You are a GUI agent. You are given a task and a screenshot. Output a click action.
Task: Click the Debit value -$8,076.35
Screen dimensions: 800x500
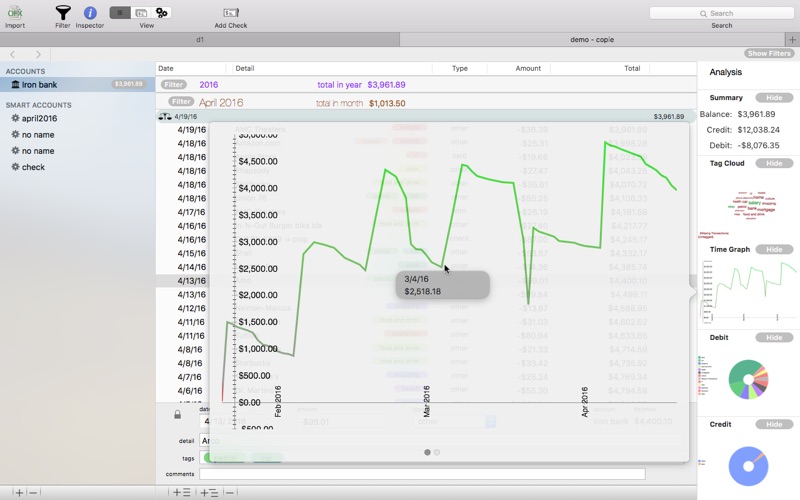coord(757,145)
